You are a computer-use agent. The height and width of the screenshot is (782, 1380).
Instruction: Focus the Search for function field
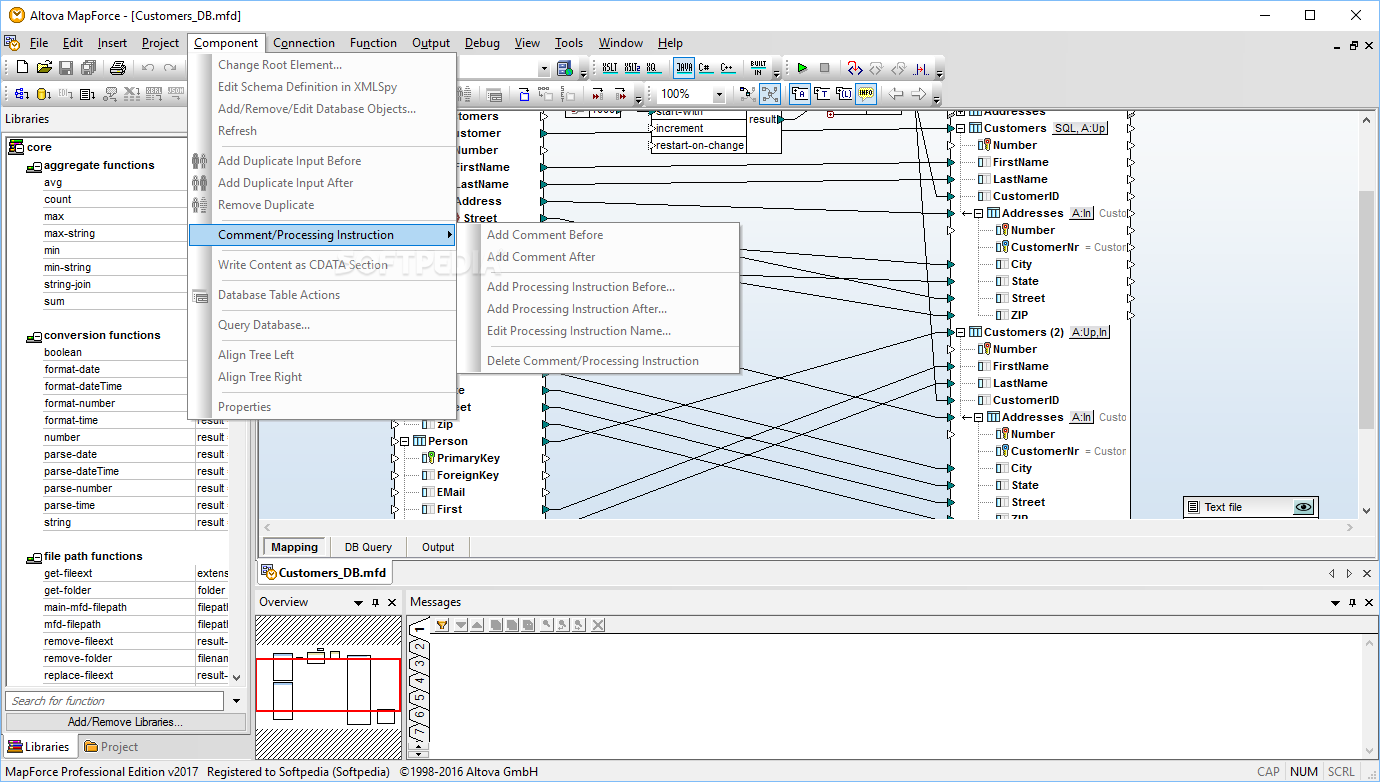116,701
